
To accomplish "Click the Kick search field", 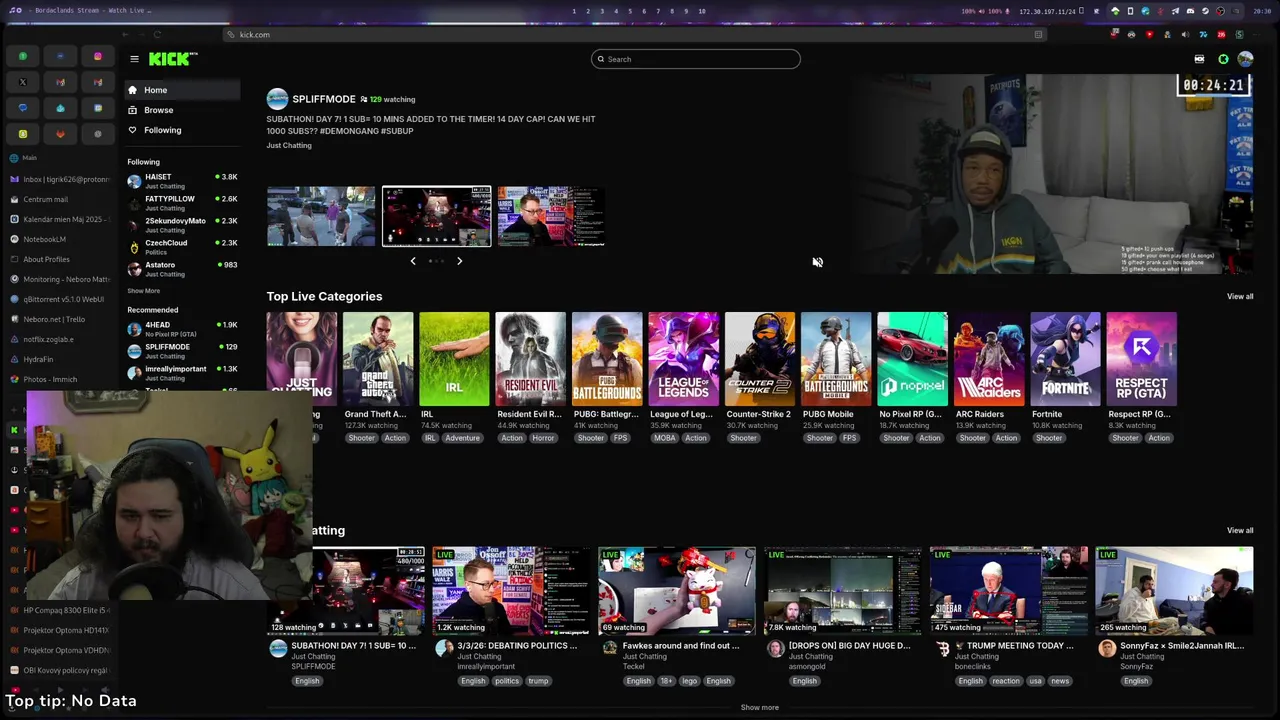I will coord(696,59).
